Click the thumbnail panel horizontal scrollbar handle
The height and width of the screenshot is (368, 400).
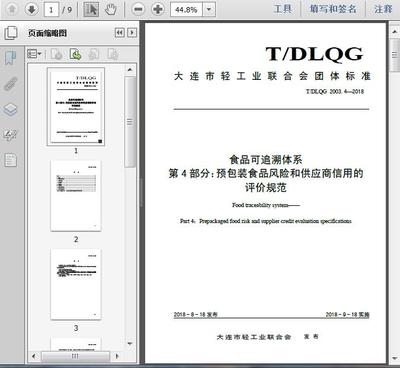tap(76, 356)
